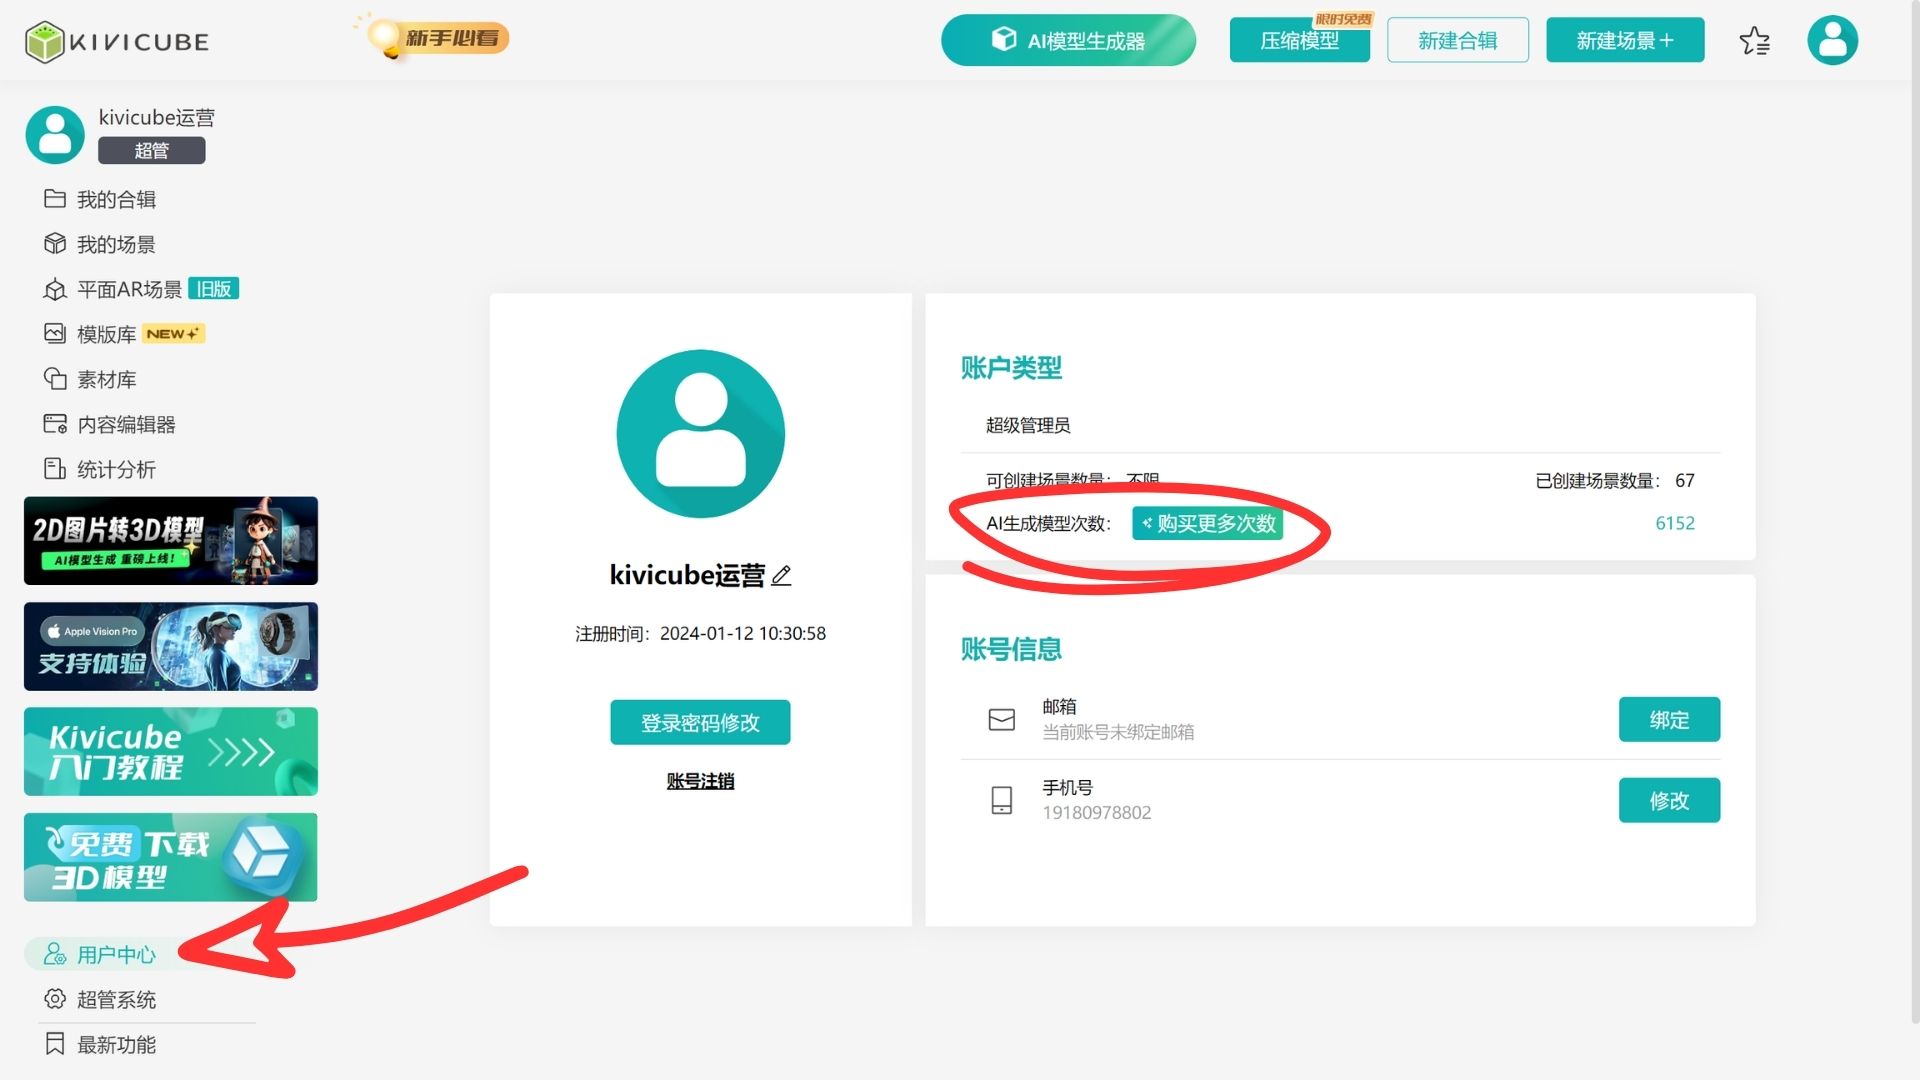Viewport: 1920px width, 1080px height.
Task: Open 我的合辑 in the sidebar
Action: coord(116,199)
